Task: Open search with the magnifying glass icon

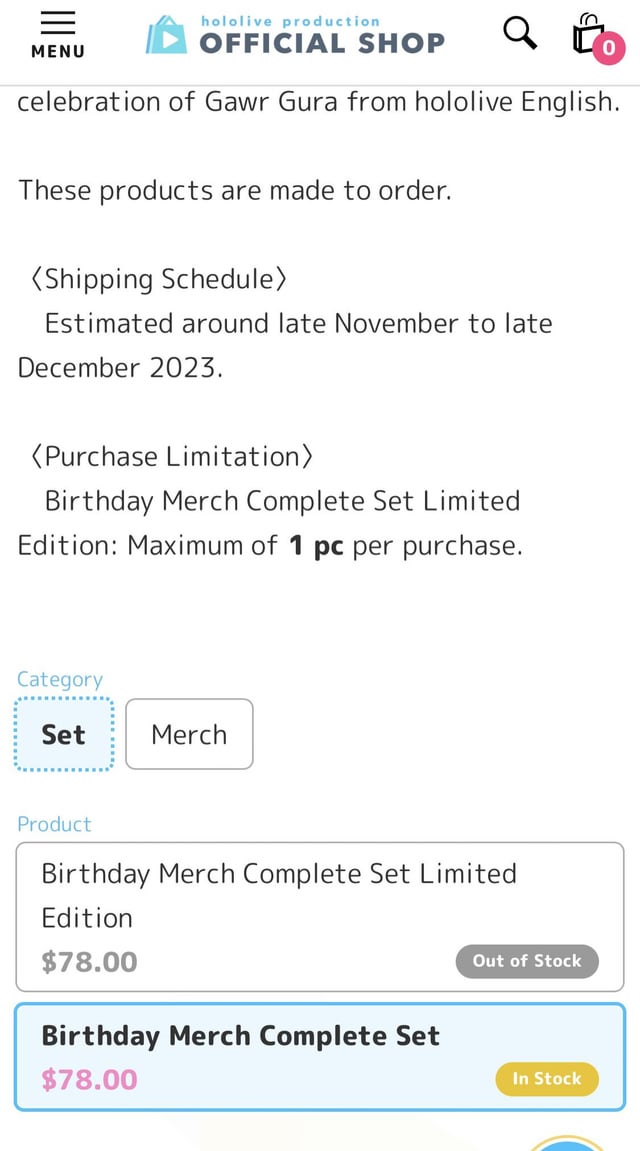Action: coord(520,34)
